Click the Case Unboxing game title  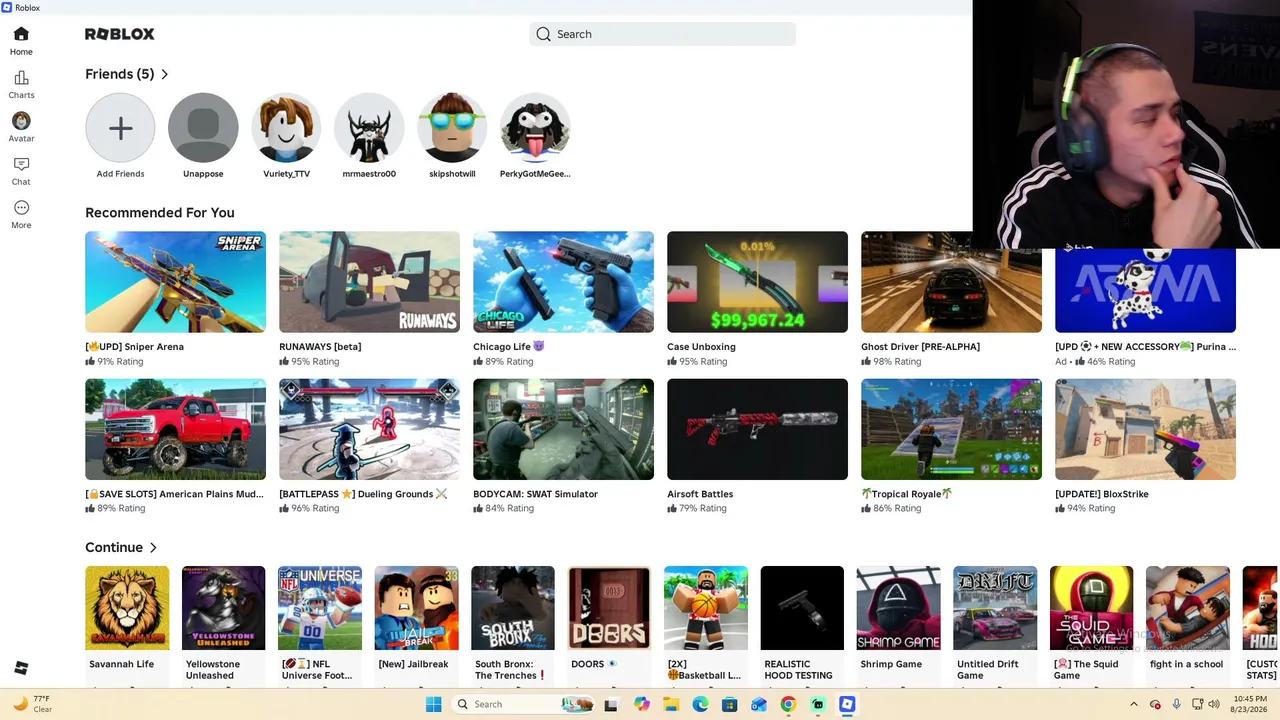coord(701,347)
